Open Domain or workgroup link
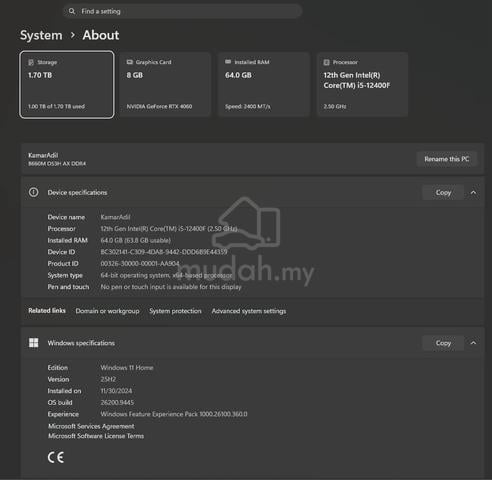Image resolution: width=492 pixels, height=480 pixels. [x=107, y=311]
